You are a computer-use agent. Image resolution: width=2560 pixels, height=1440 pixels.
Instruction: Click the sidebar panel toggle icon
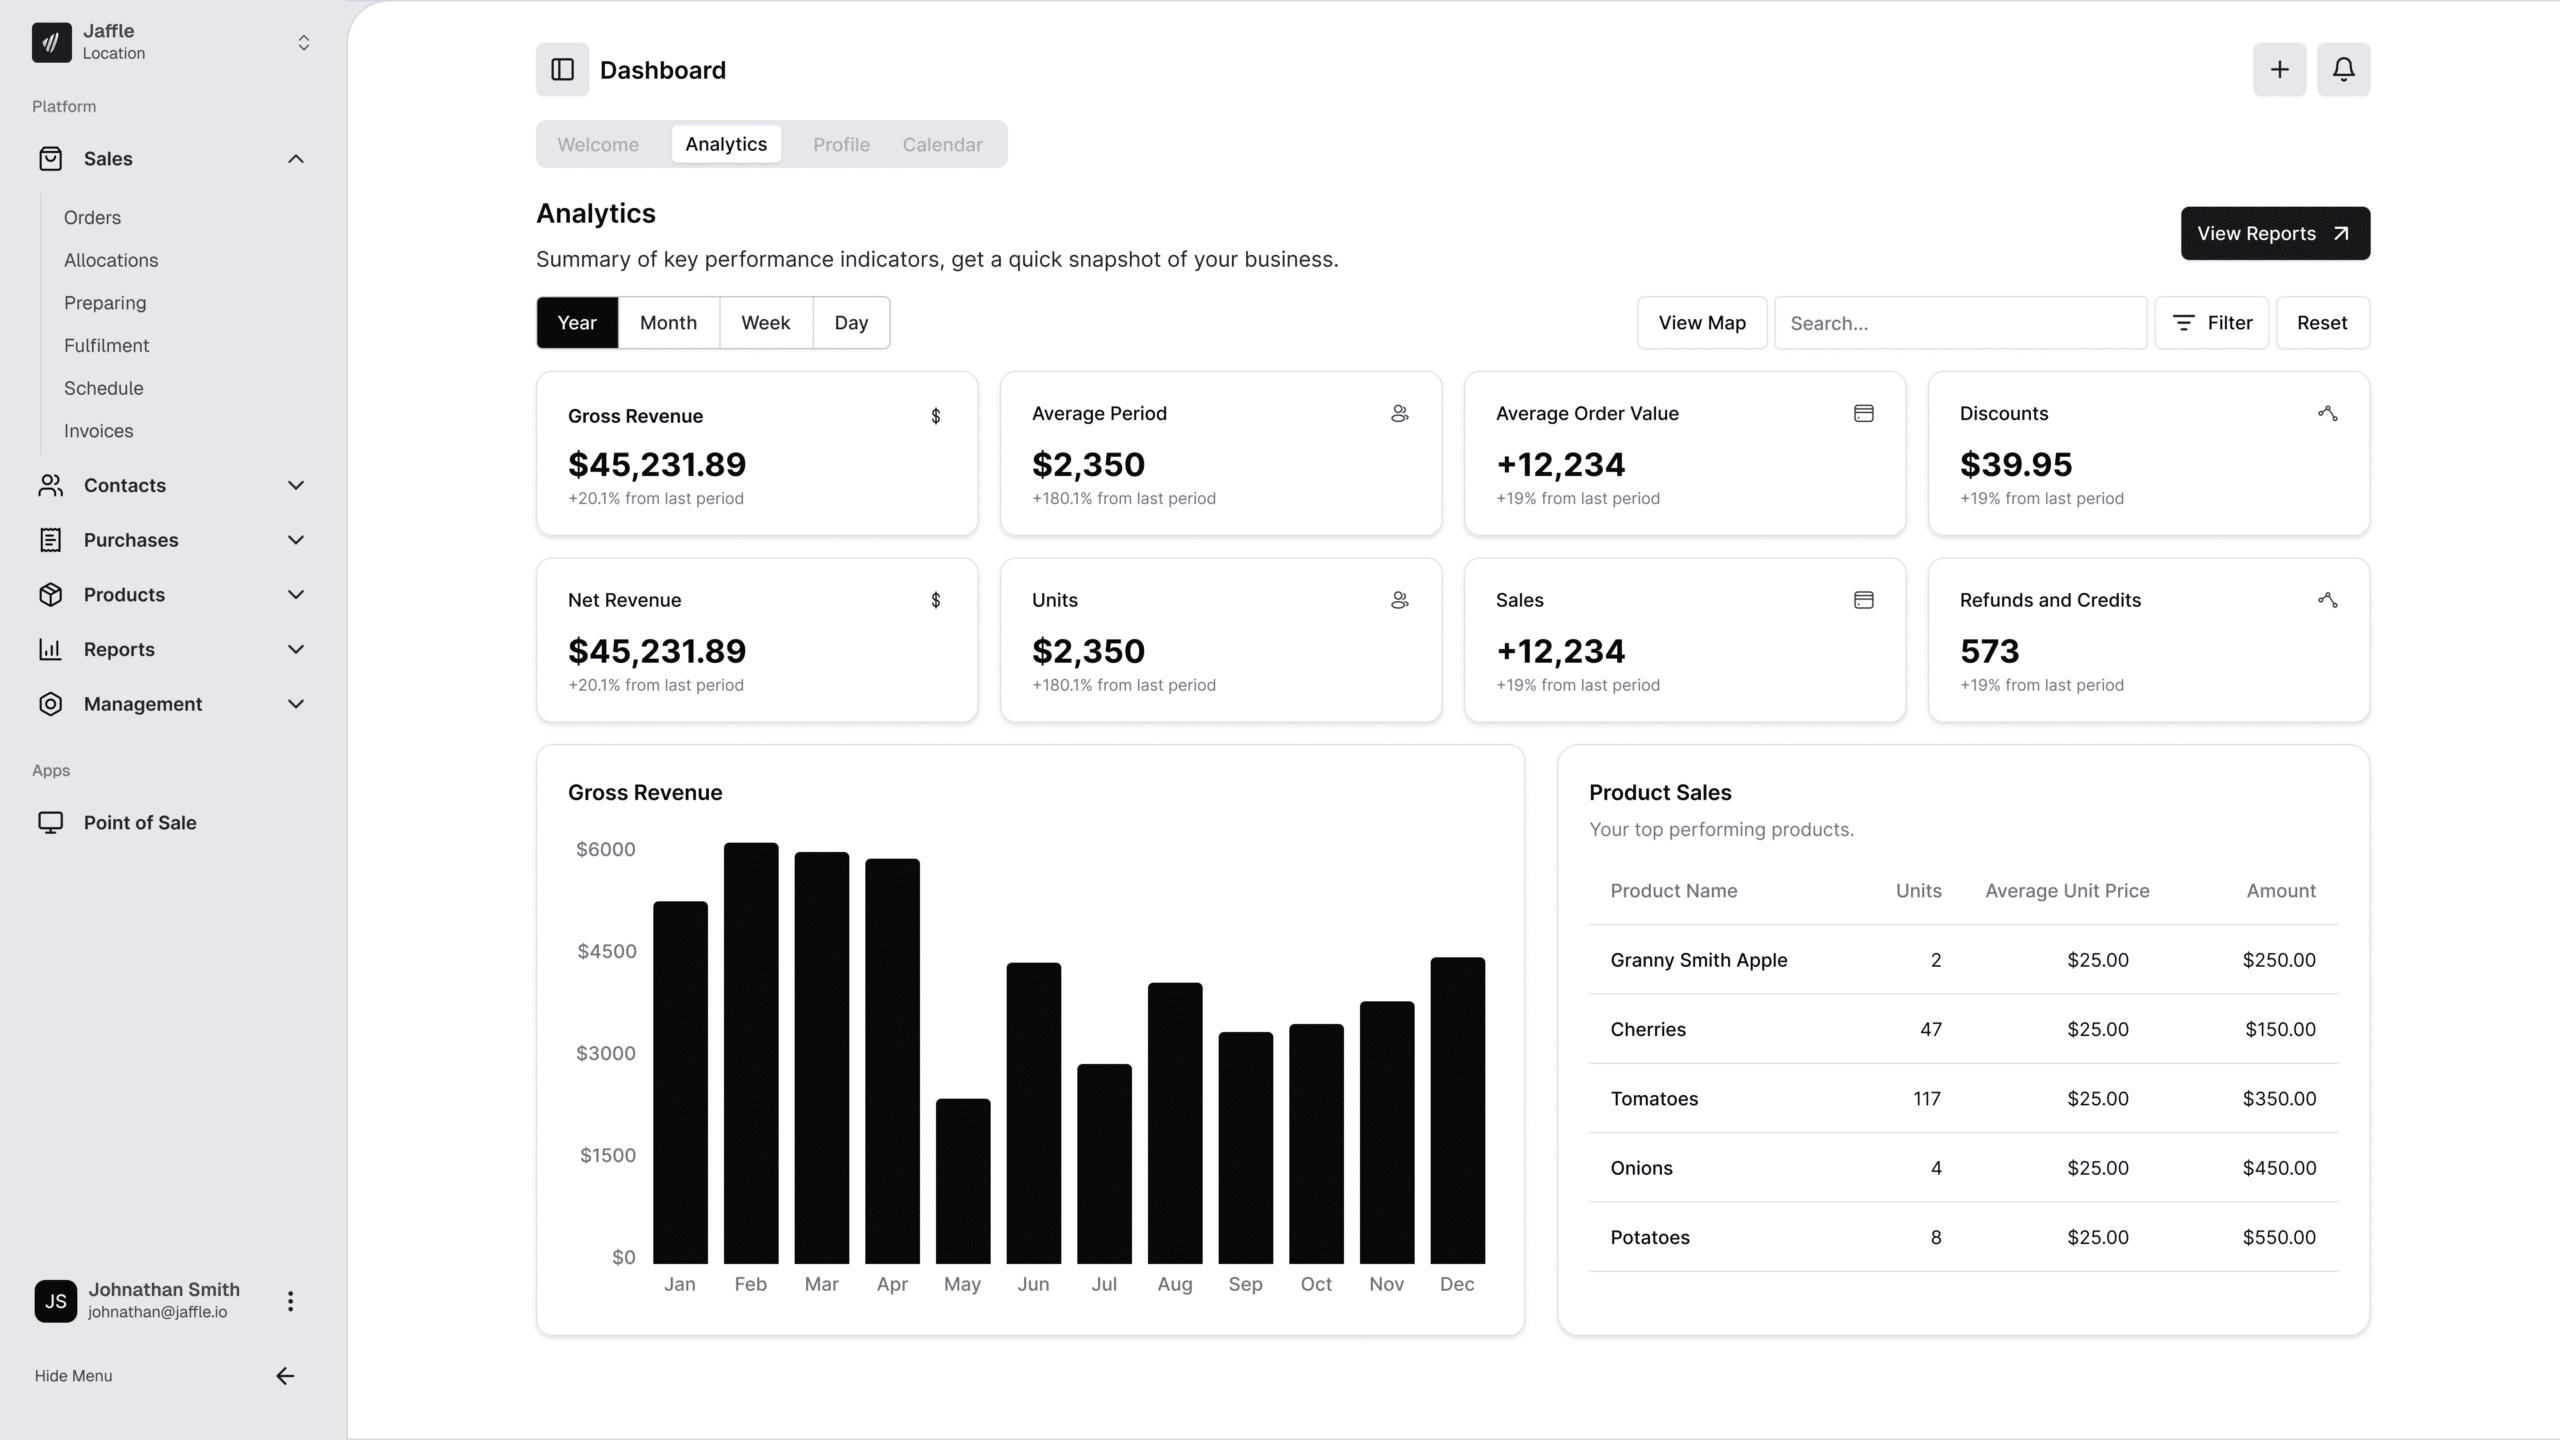[x=562, y=70]
